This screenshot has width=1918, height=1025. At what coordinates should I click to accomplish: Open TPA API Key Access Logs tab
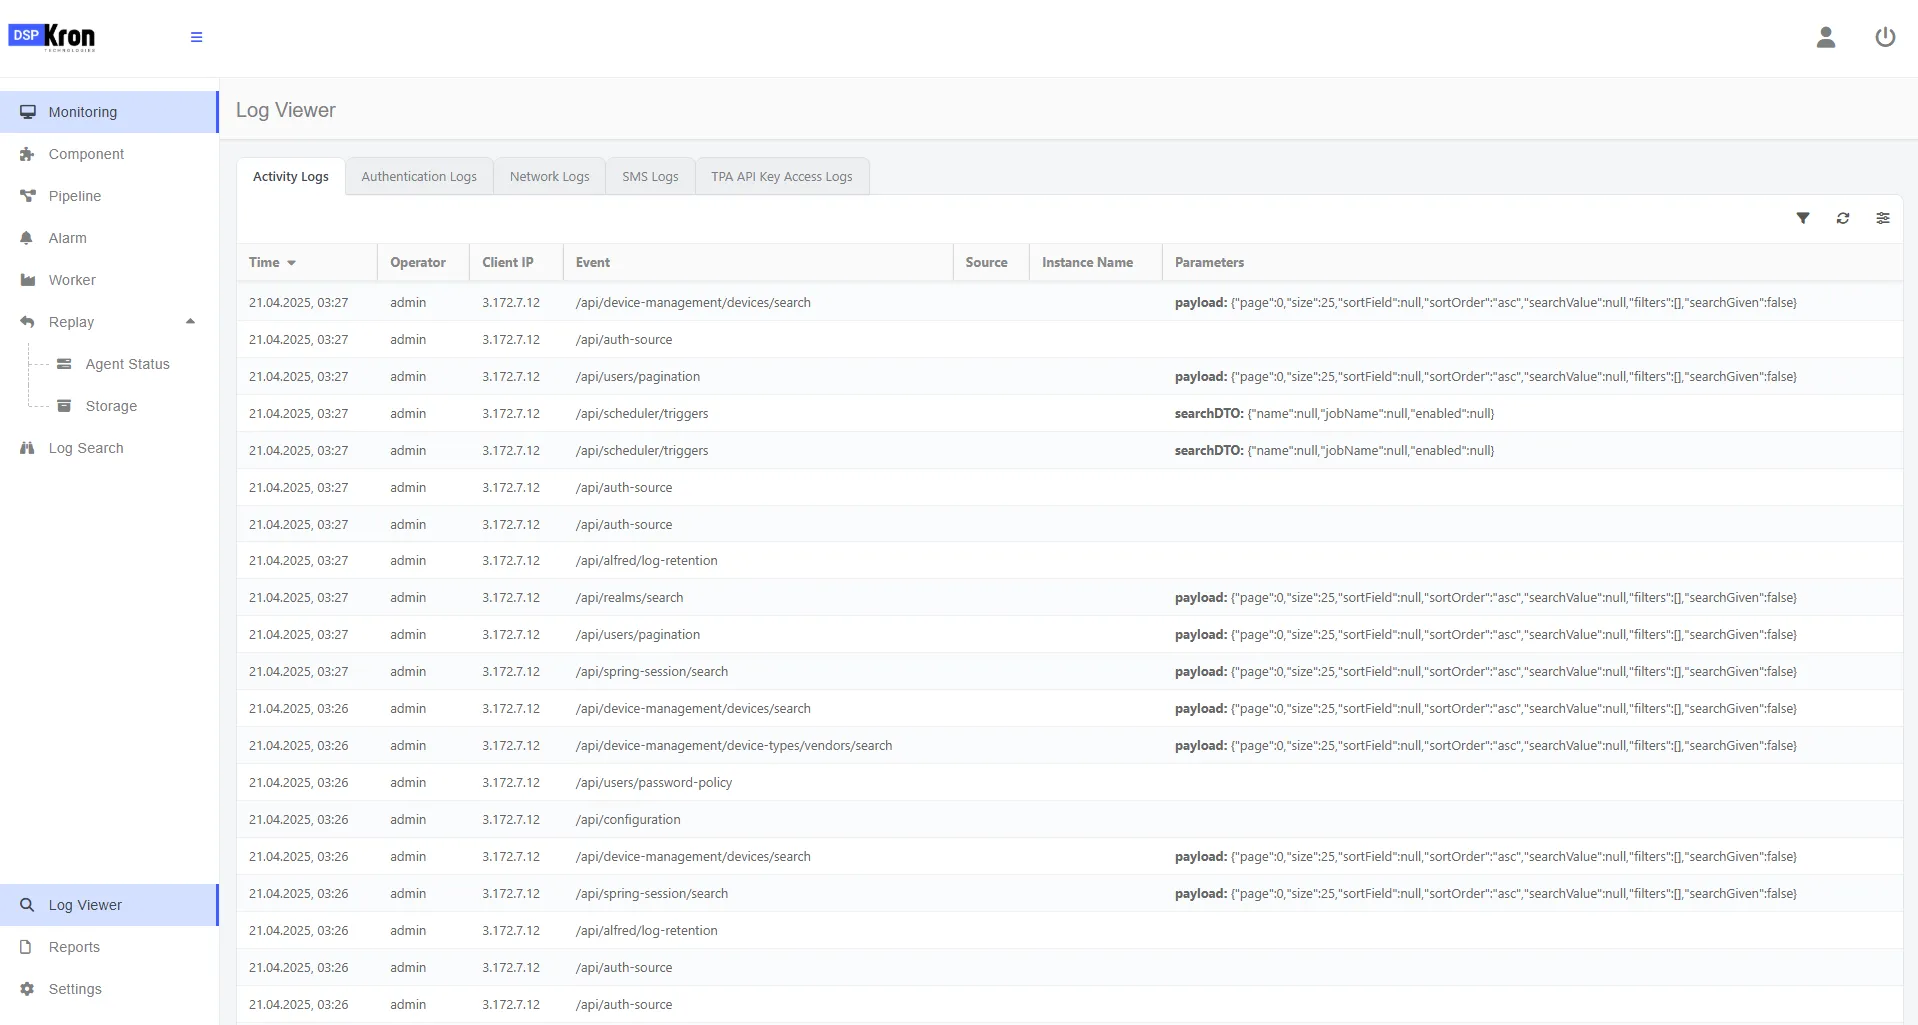(x=782, y=177)
